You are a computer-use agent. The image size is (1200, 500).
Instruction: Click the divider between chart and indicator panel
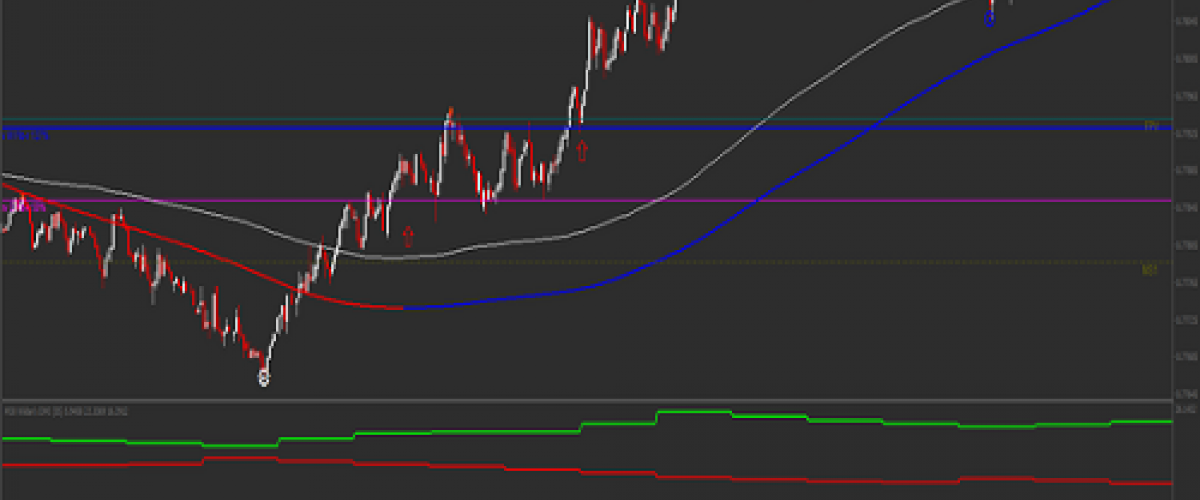600,401
